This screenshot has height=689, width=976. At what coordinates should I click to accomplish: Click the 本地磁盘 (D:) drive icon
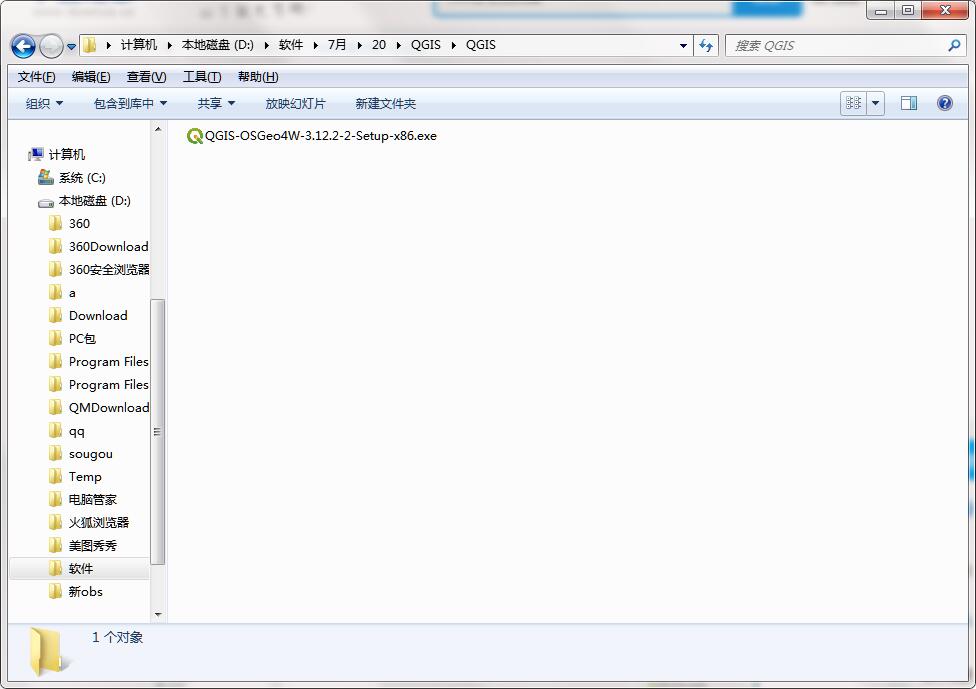tap(46, 202)
